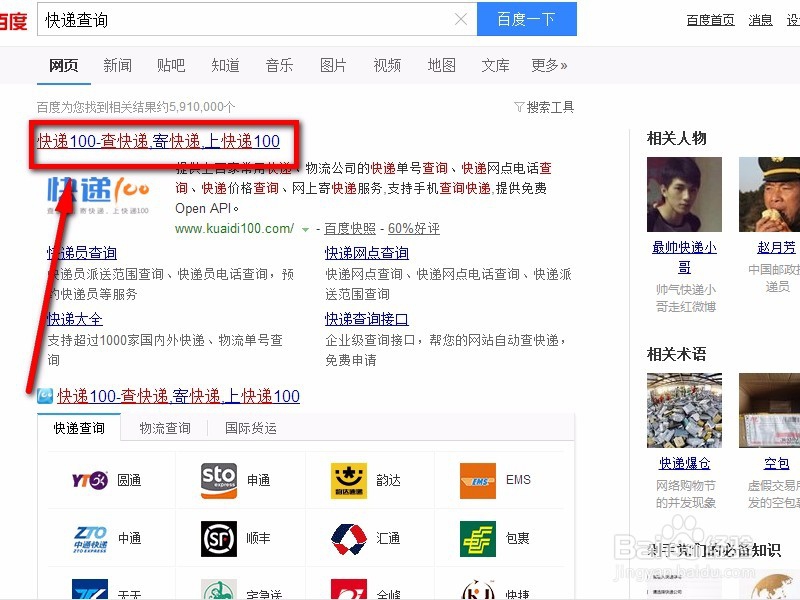Open the 空包 term link
Screen dimensions: 800x600
(777, 463)
